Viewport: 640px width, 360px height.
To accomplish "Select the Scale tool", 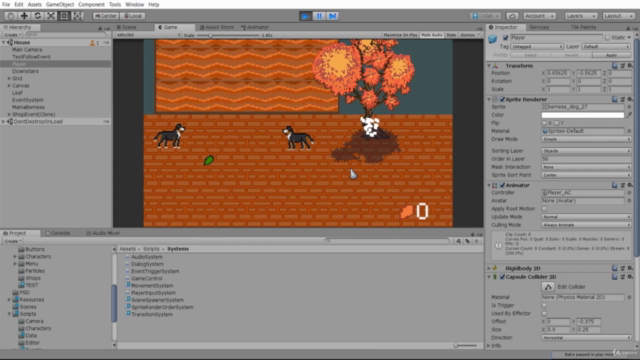I will point(51,16).
